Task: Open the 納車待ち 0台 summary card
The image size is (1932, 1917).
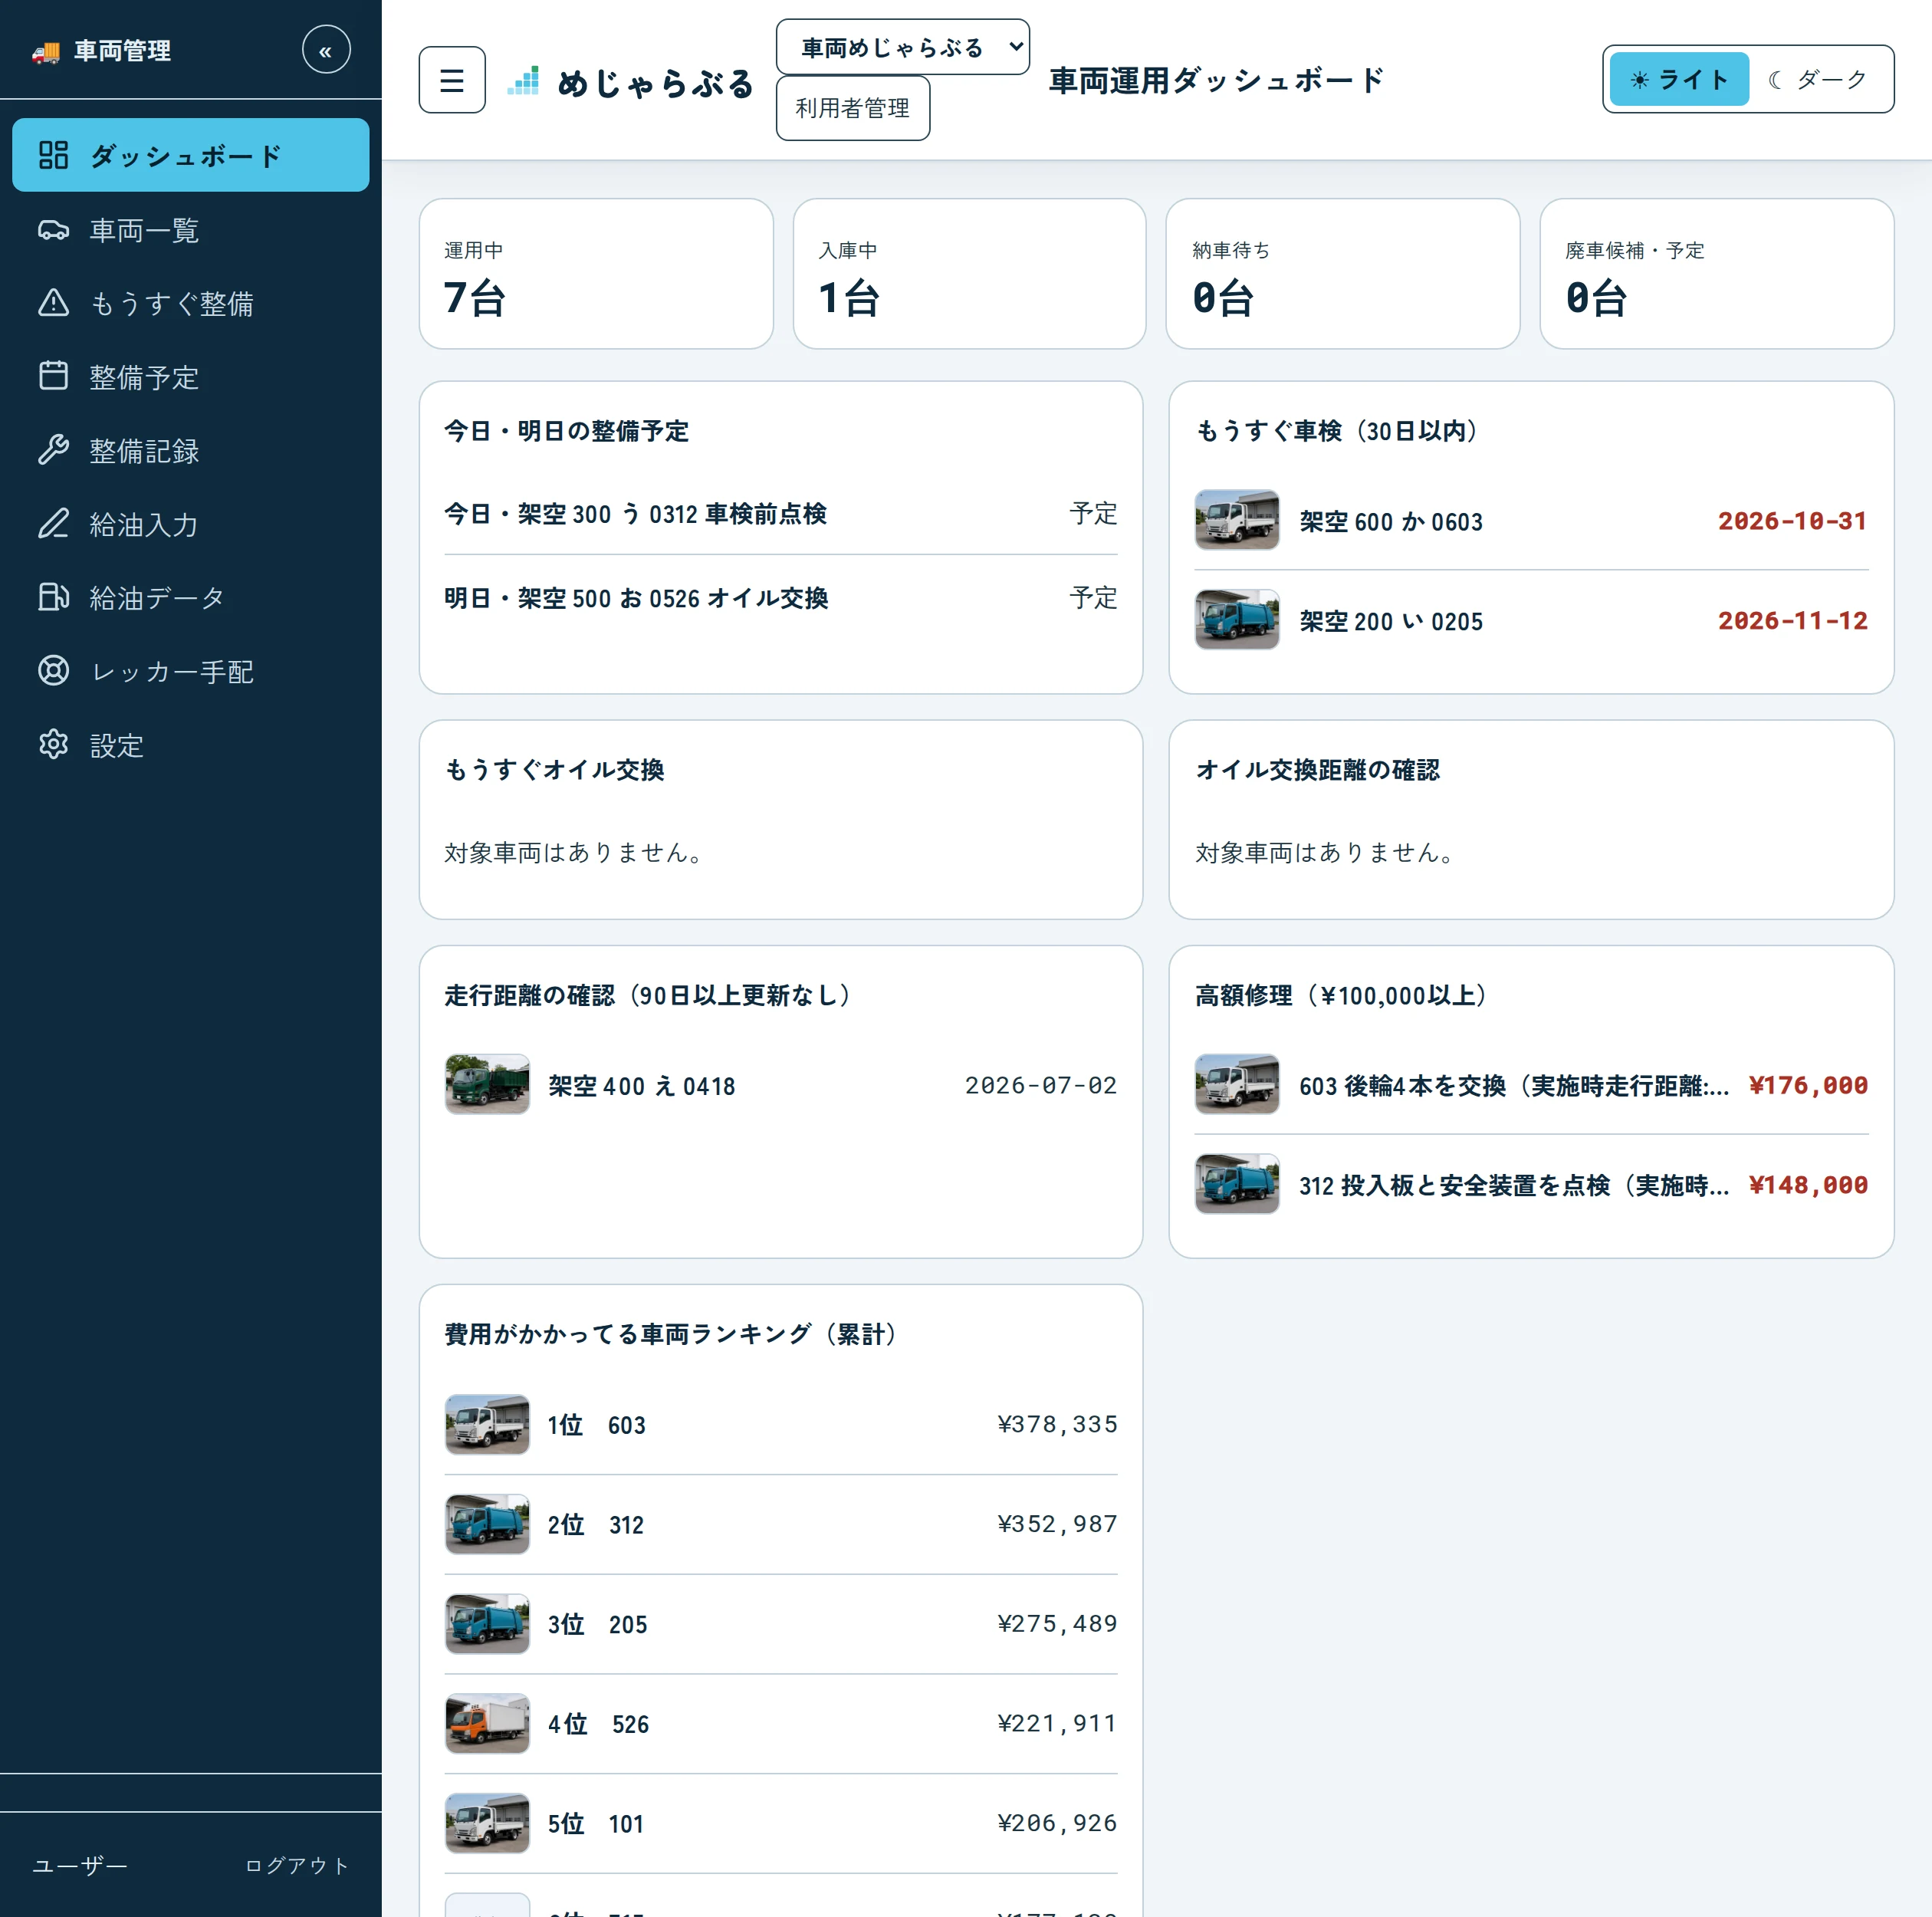Action: click(x=1343, y=273)
